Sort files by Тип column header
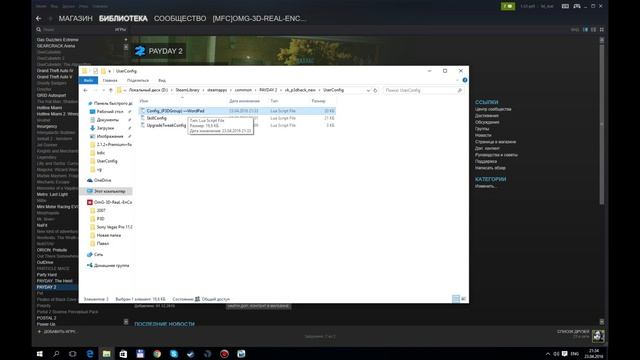The width and height of the screenshot is (640, 360). click(274, 101)
